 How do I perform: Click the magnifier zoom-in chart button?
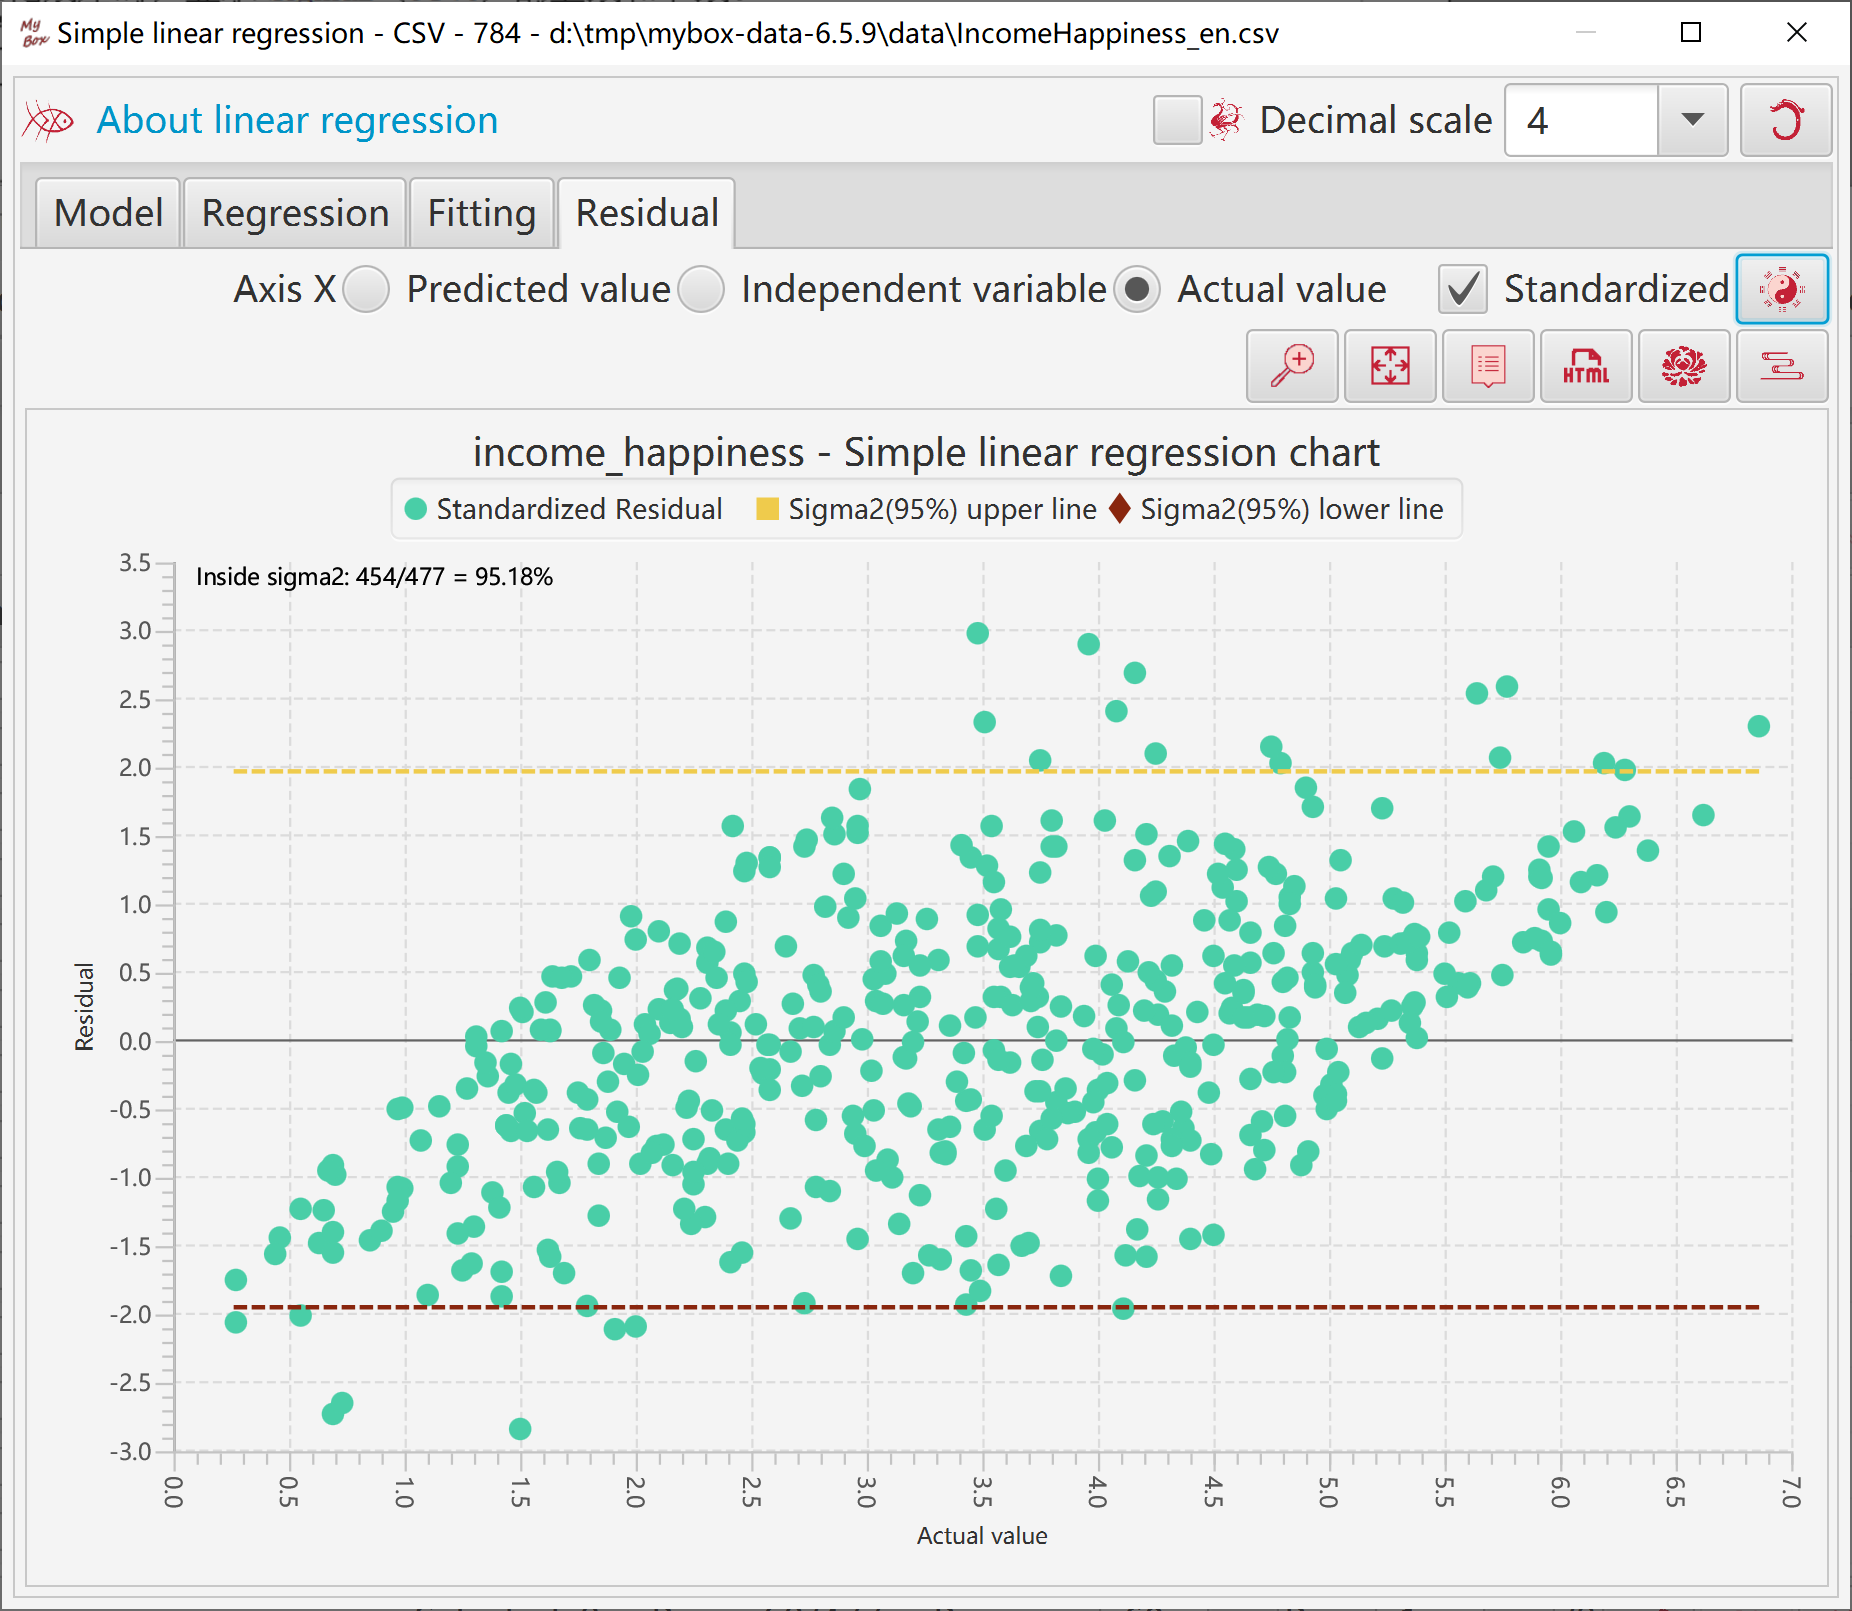click(x=1292, y=366)
